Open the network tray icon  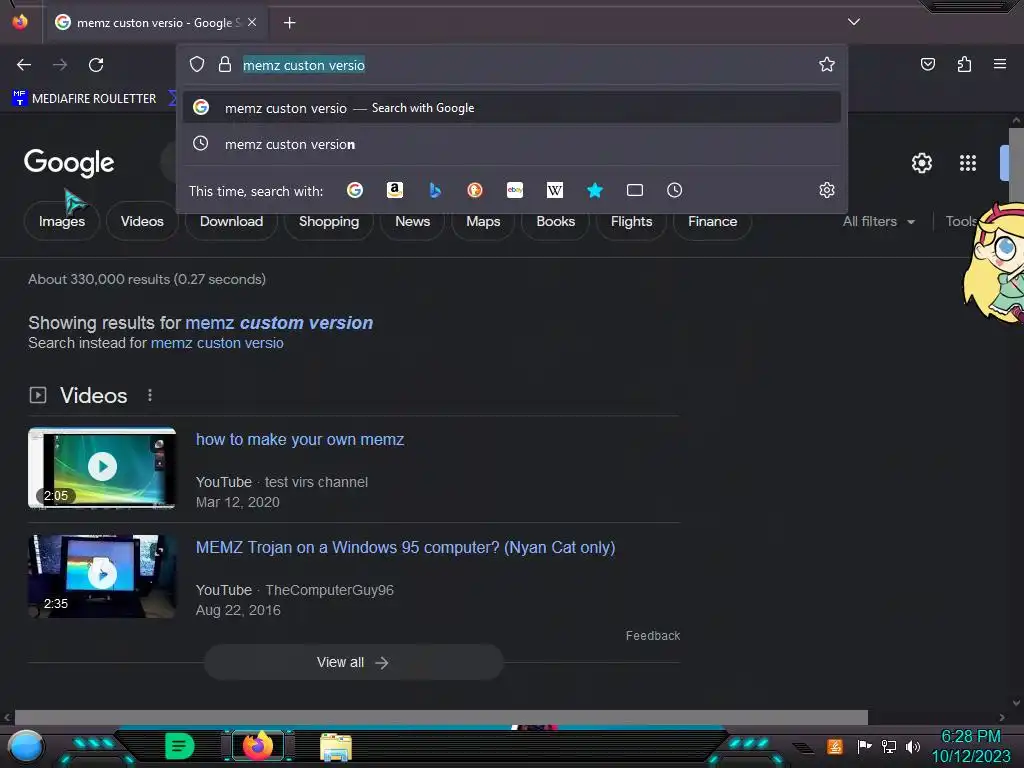(x=888, y=746)
